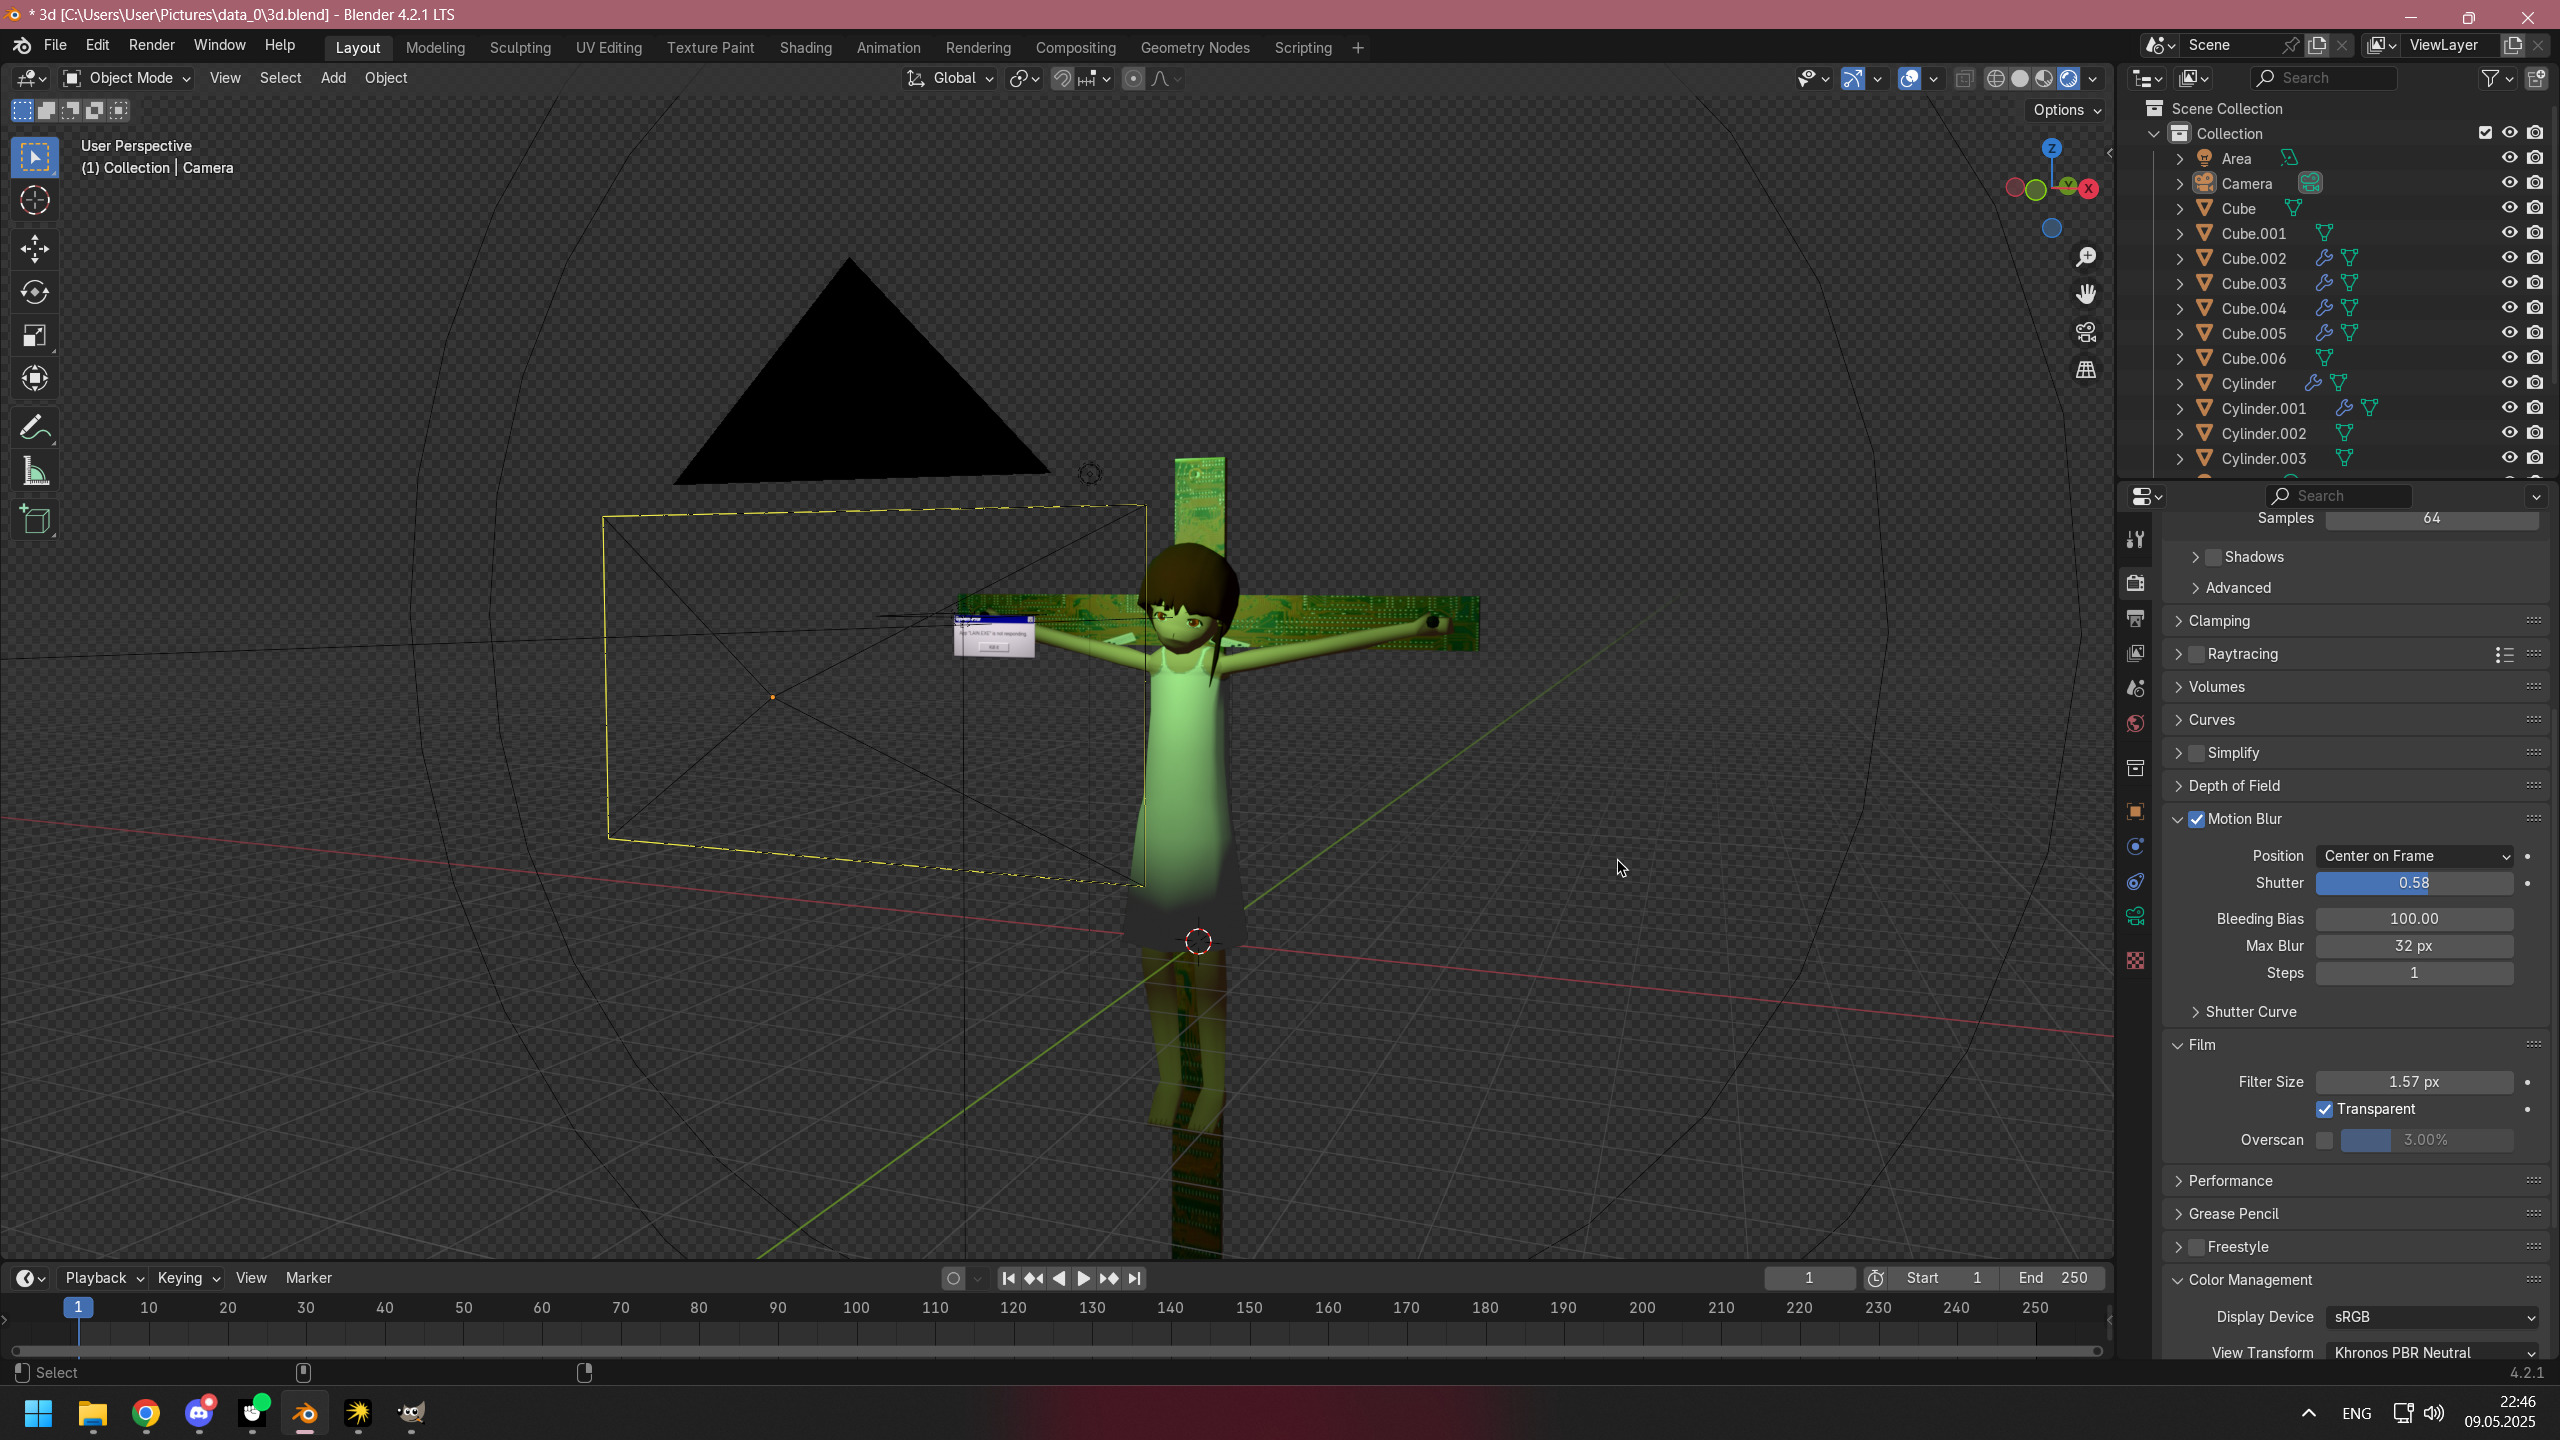The width and height of the screenshot is (2560, 1440).
Task: Select the Move tool in the toolbar
Action: click(35, 249)
